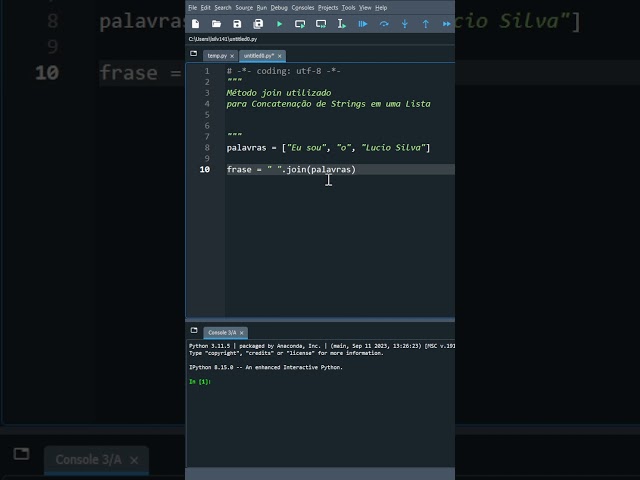Open the Edit menu
Screen dimensions: 640x480
[205, 8]
